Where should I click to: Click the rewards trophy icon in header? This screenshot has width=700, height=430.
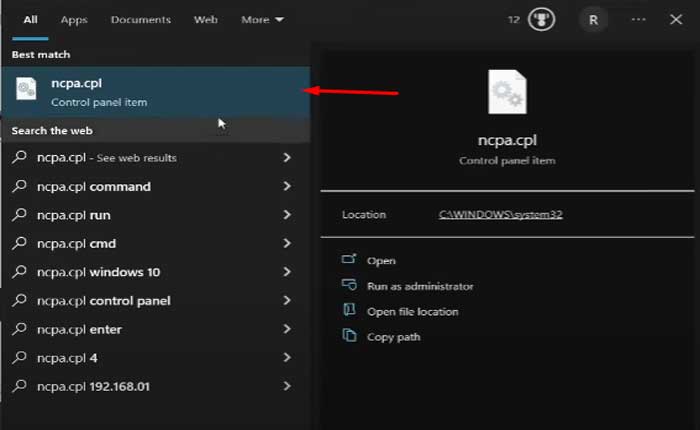coord(541,19)
